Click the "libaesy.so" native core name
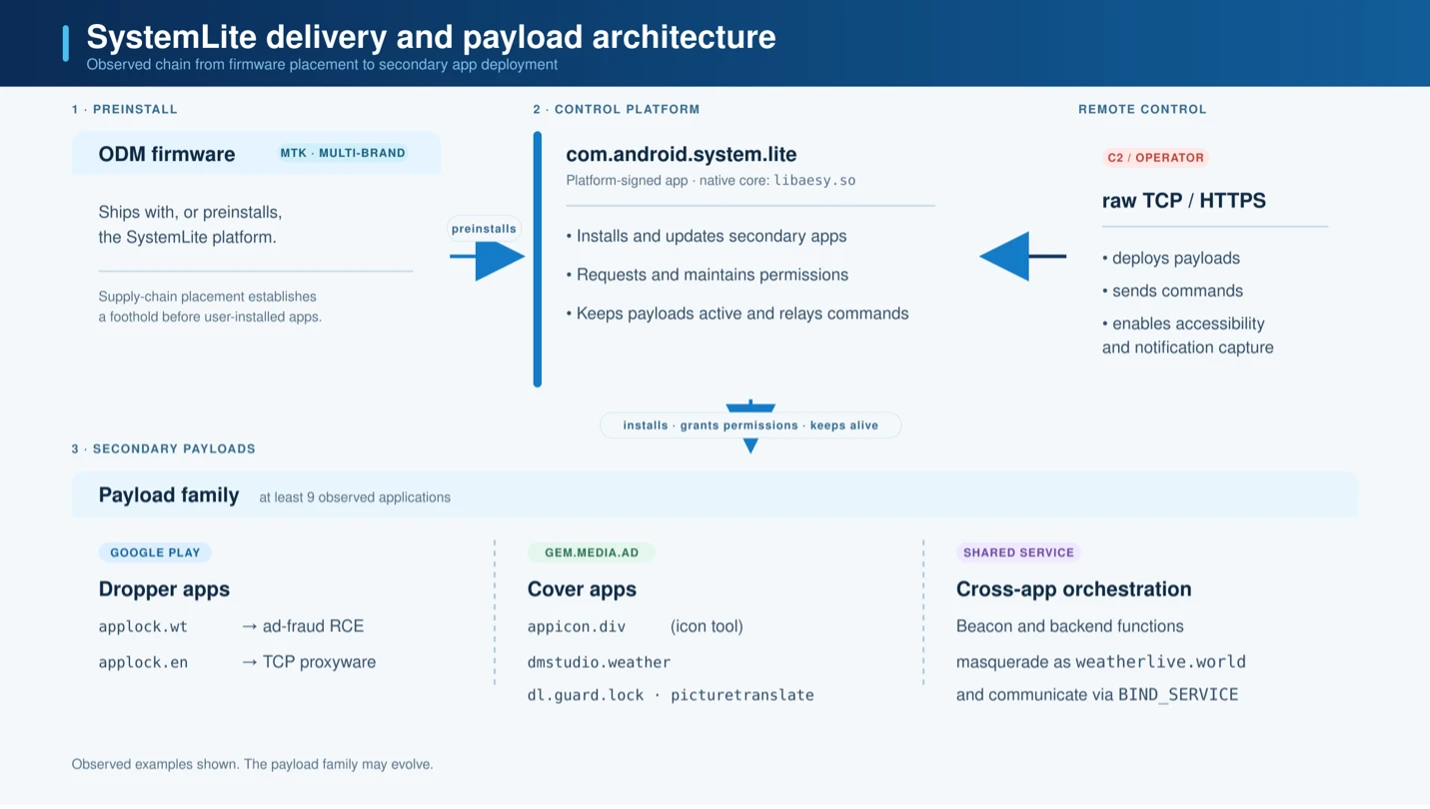Screen dimensions: 1430x809 [x=814, y=181]
